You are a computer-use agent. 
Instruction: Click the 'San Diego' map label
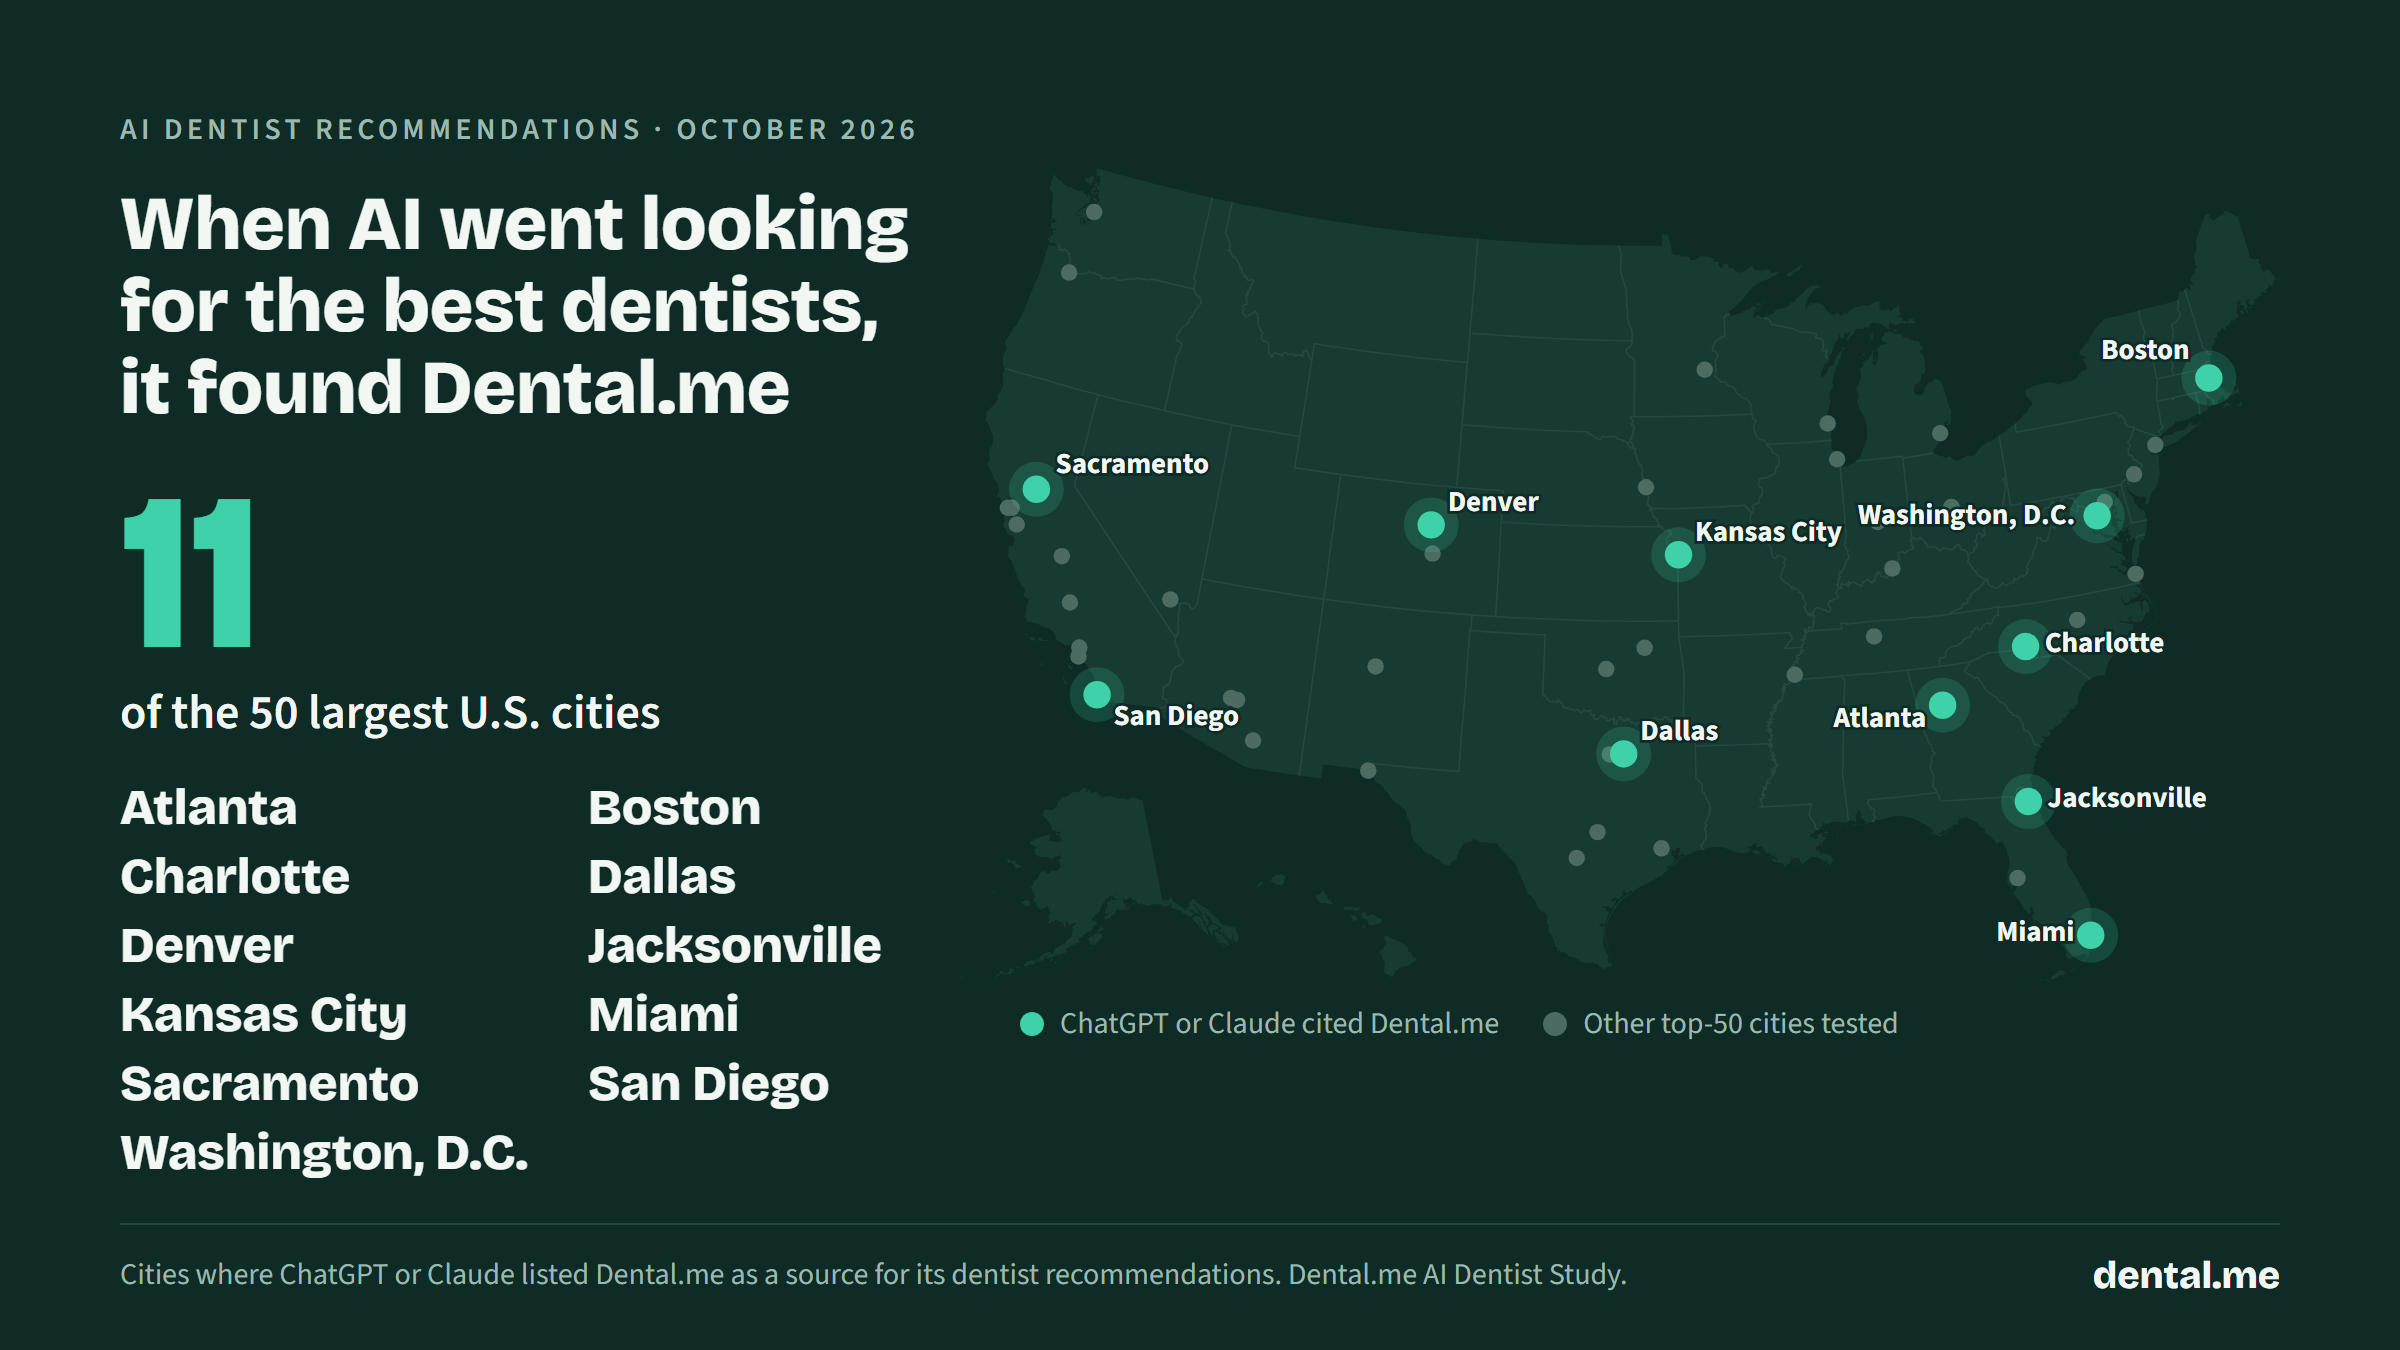click(1176, 716)
